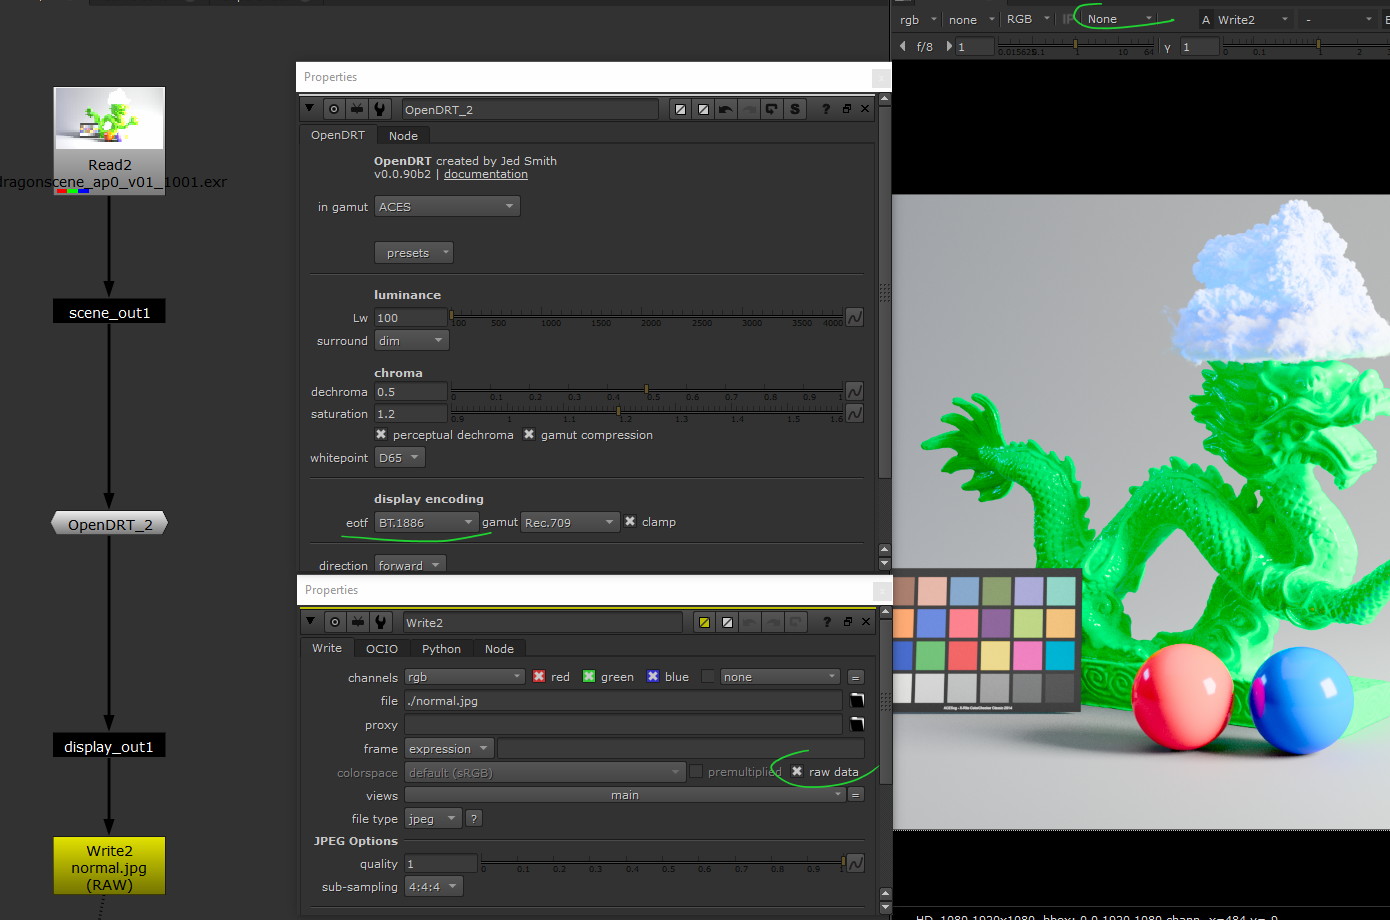Image resolution: width=1390 pixels, height=920 pixels.
Task: Switch to the OpenDRT tab
Action: coord(337,135)
